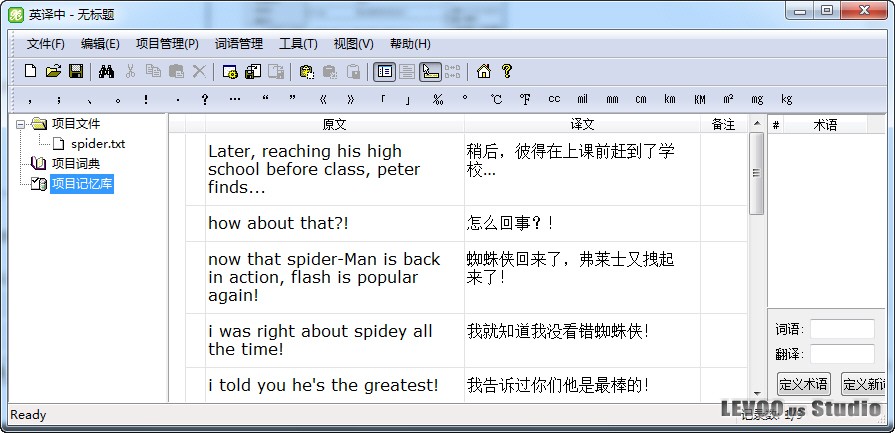Click the 词语 input field
The width and height of the screenshot is (895, 433).
[x=842, y=329]
